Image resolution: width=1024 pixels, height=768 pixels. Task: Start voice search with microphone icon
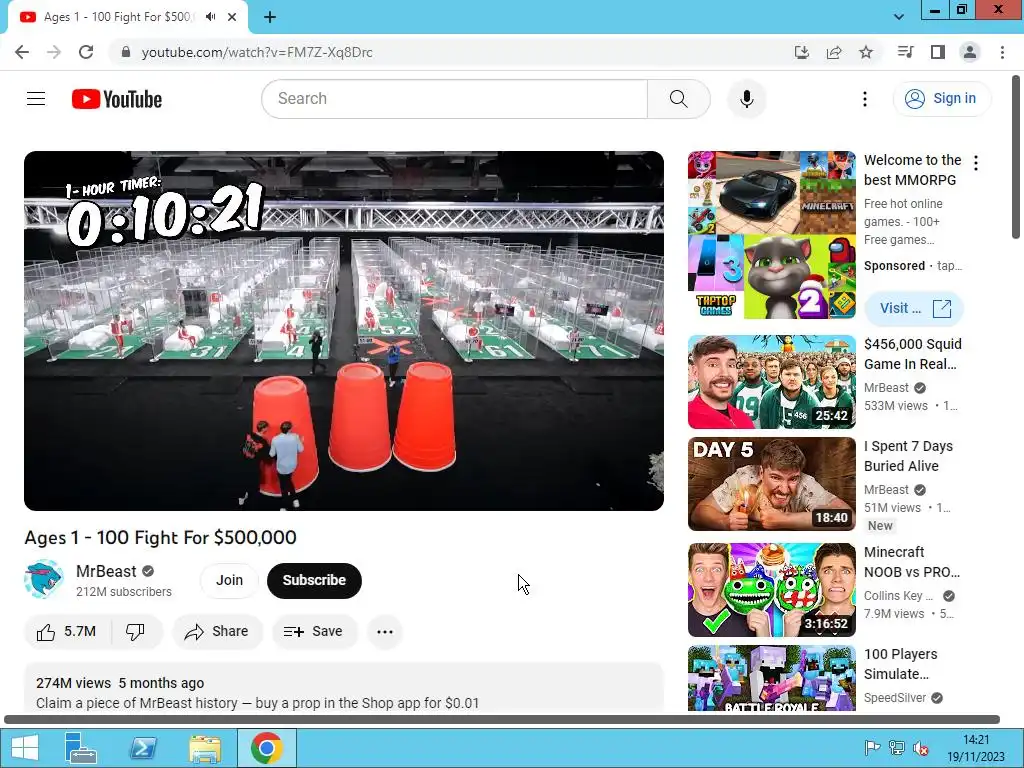point(746,99)
